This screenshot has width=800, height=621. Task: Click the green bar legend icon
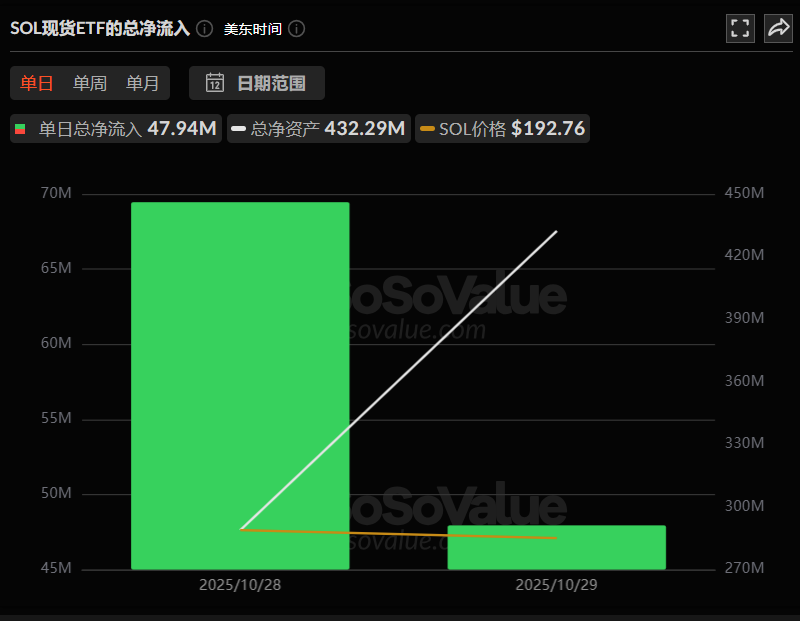(x=19, y=129)
